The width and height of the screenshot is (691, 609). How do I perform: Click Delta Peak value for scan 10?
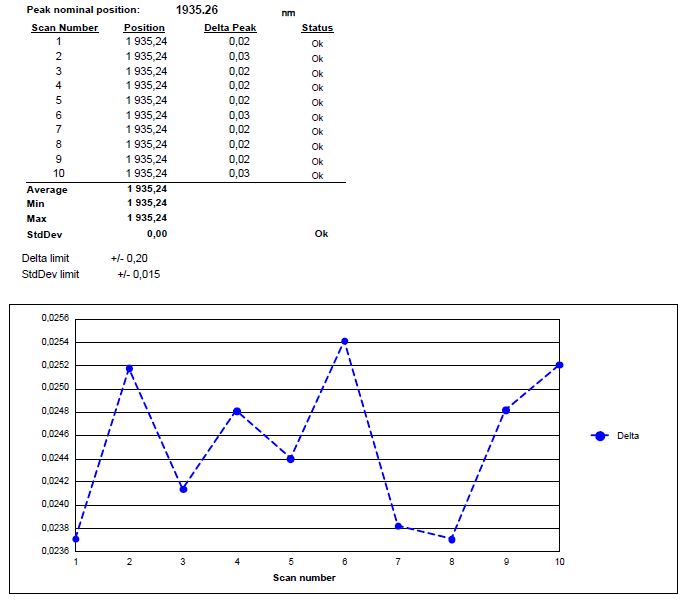click(239, 174)
